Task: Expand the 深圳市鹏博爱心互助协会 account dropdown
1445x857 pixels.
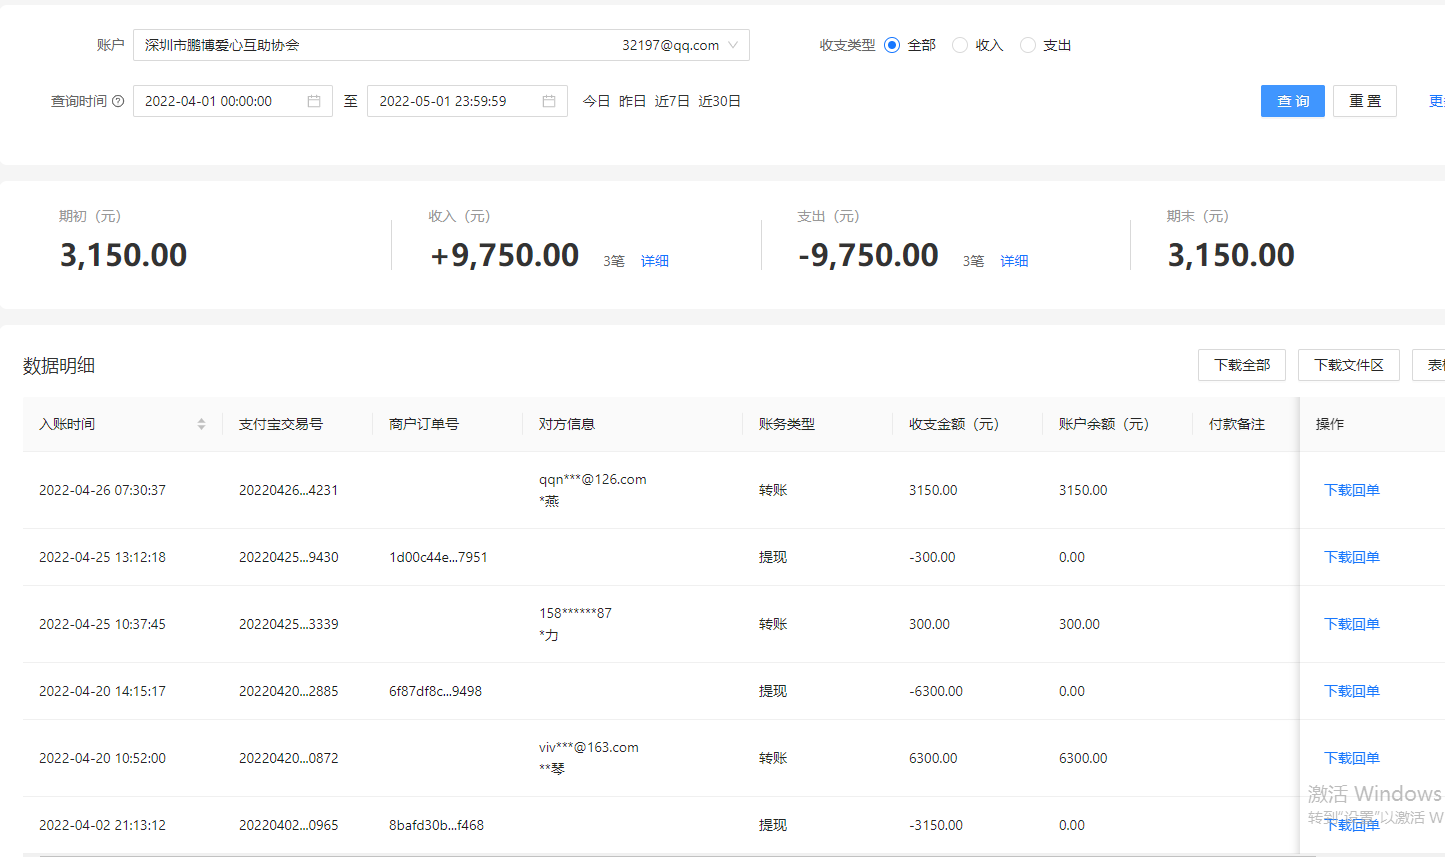Action: pos(734,45)
